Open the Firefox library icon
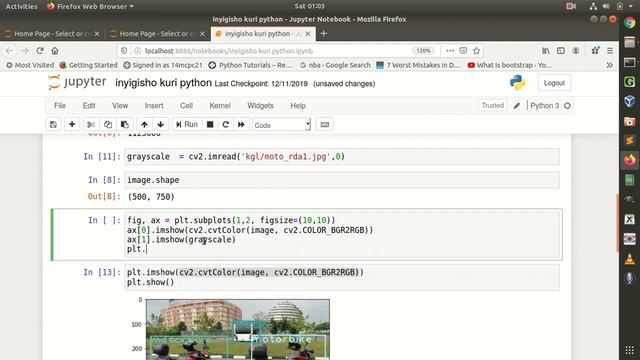 (x=546, y=51)
